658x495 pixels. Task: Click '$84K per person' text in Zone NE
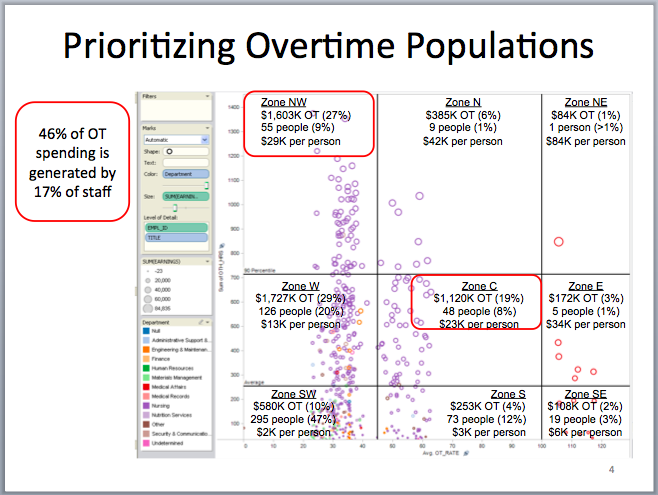pyautogui.click(x=585, y=141)
